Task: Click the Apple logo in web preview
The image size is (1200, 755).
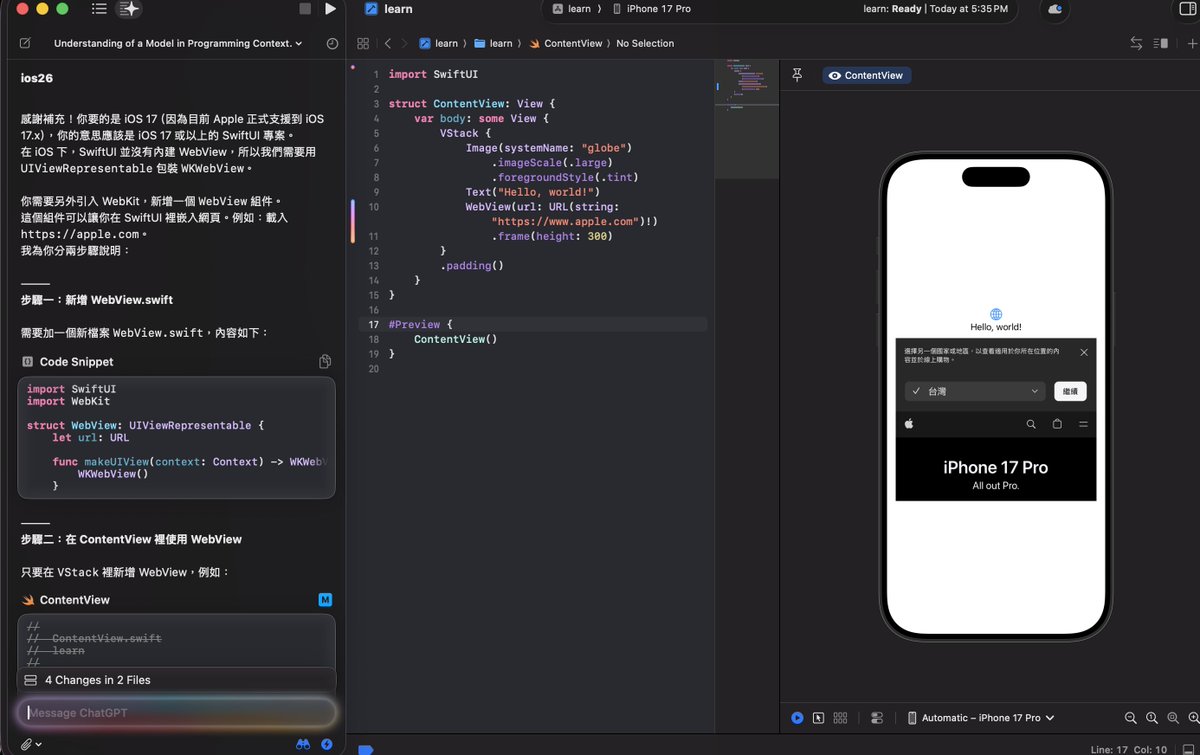Action: [x=909, y=424]
